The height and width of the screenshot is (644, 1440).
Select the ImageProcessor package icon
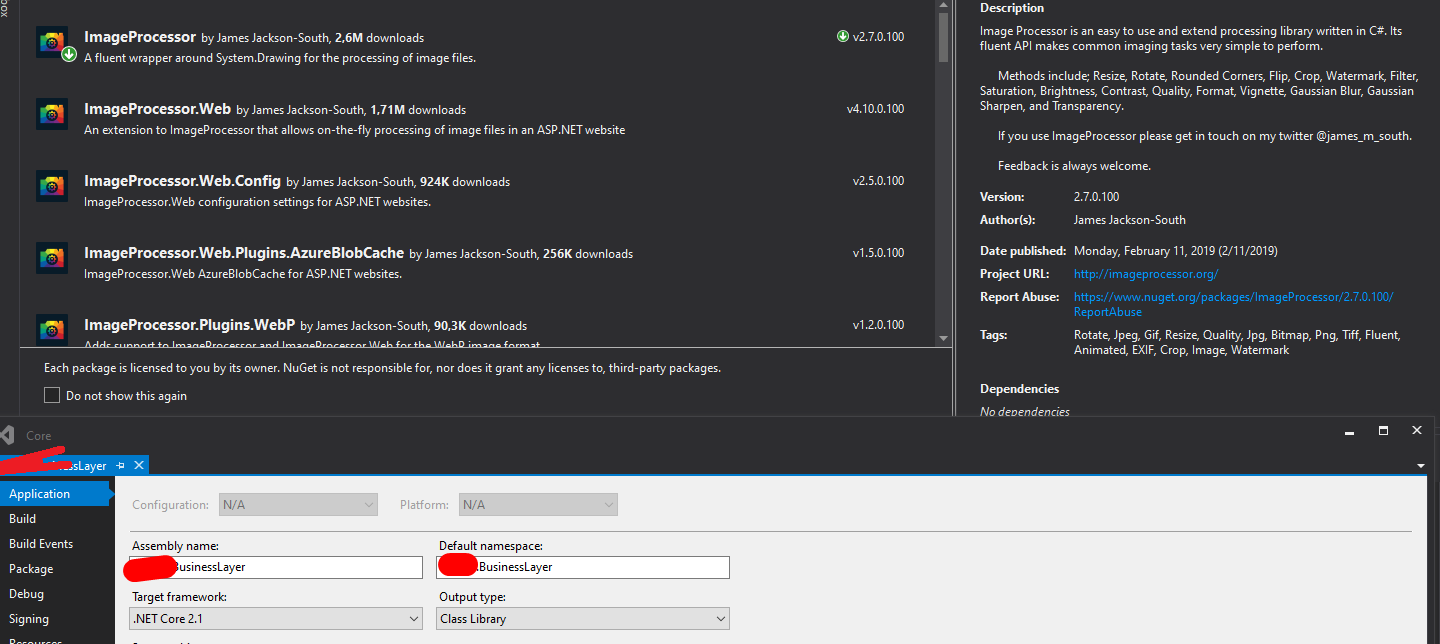(52, 42)
